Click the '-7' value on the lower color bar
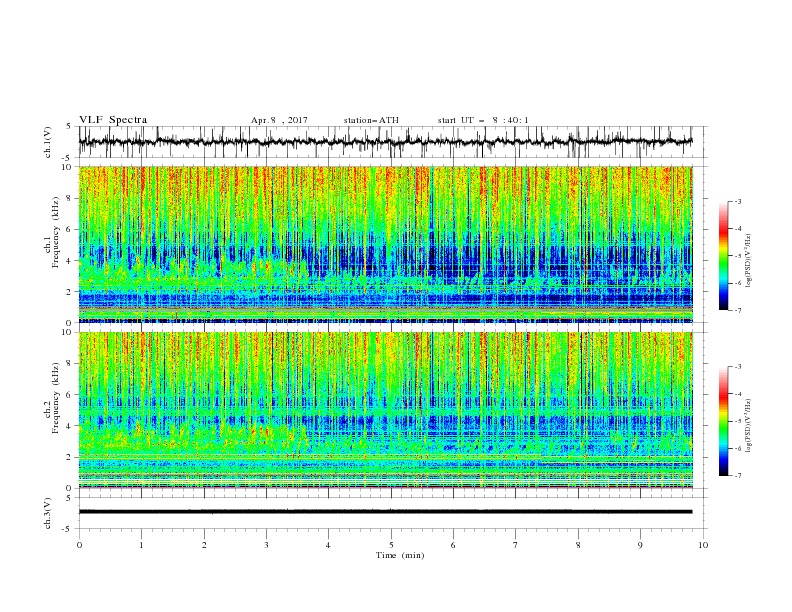 click(x=737, y=476)
